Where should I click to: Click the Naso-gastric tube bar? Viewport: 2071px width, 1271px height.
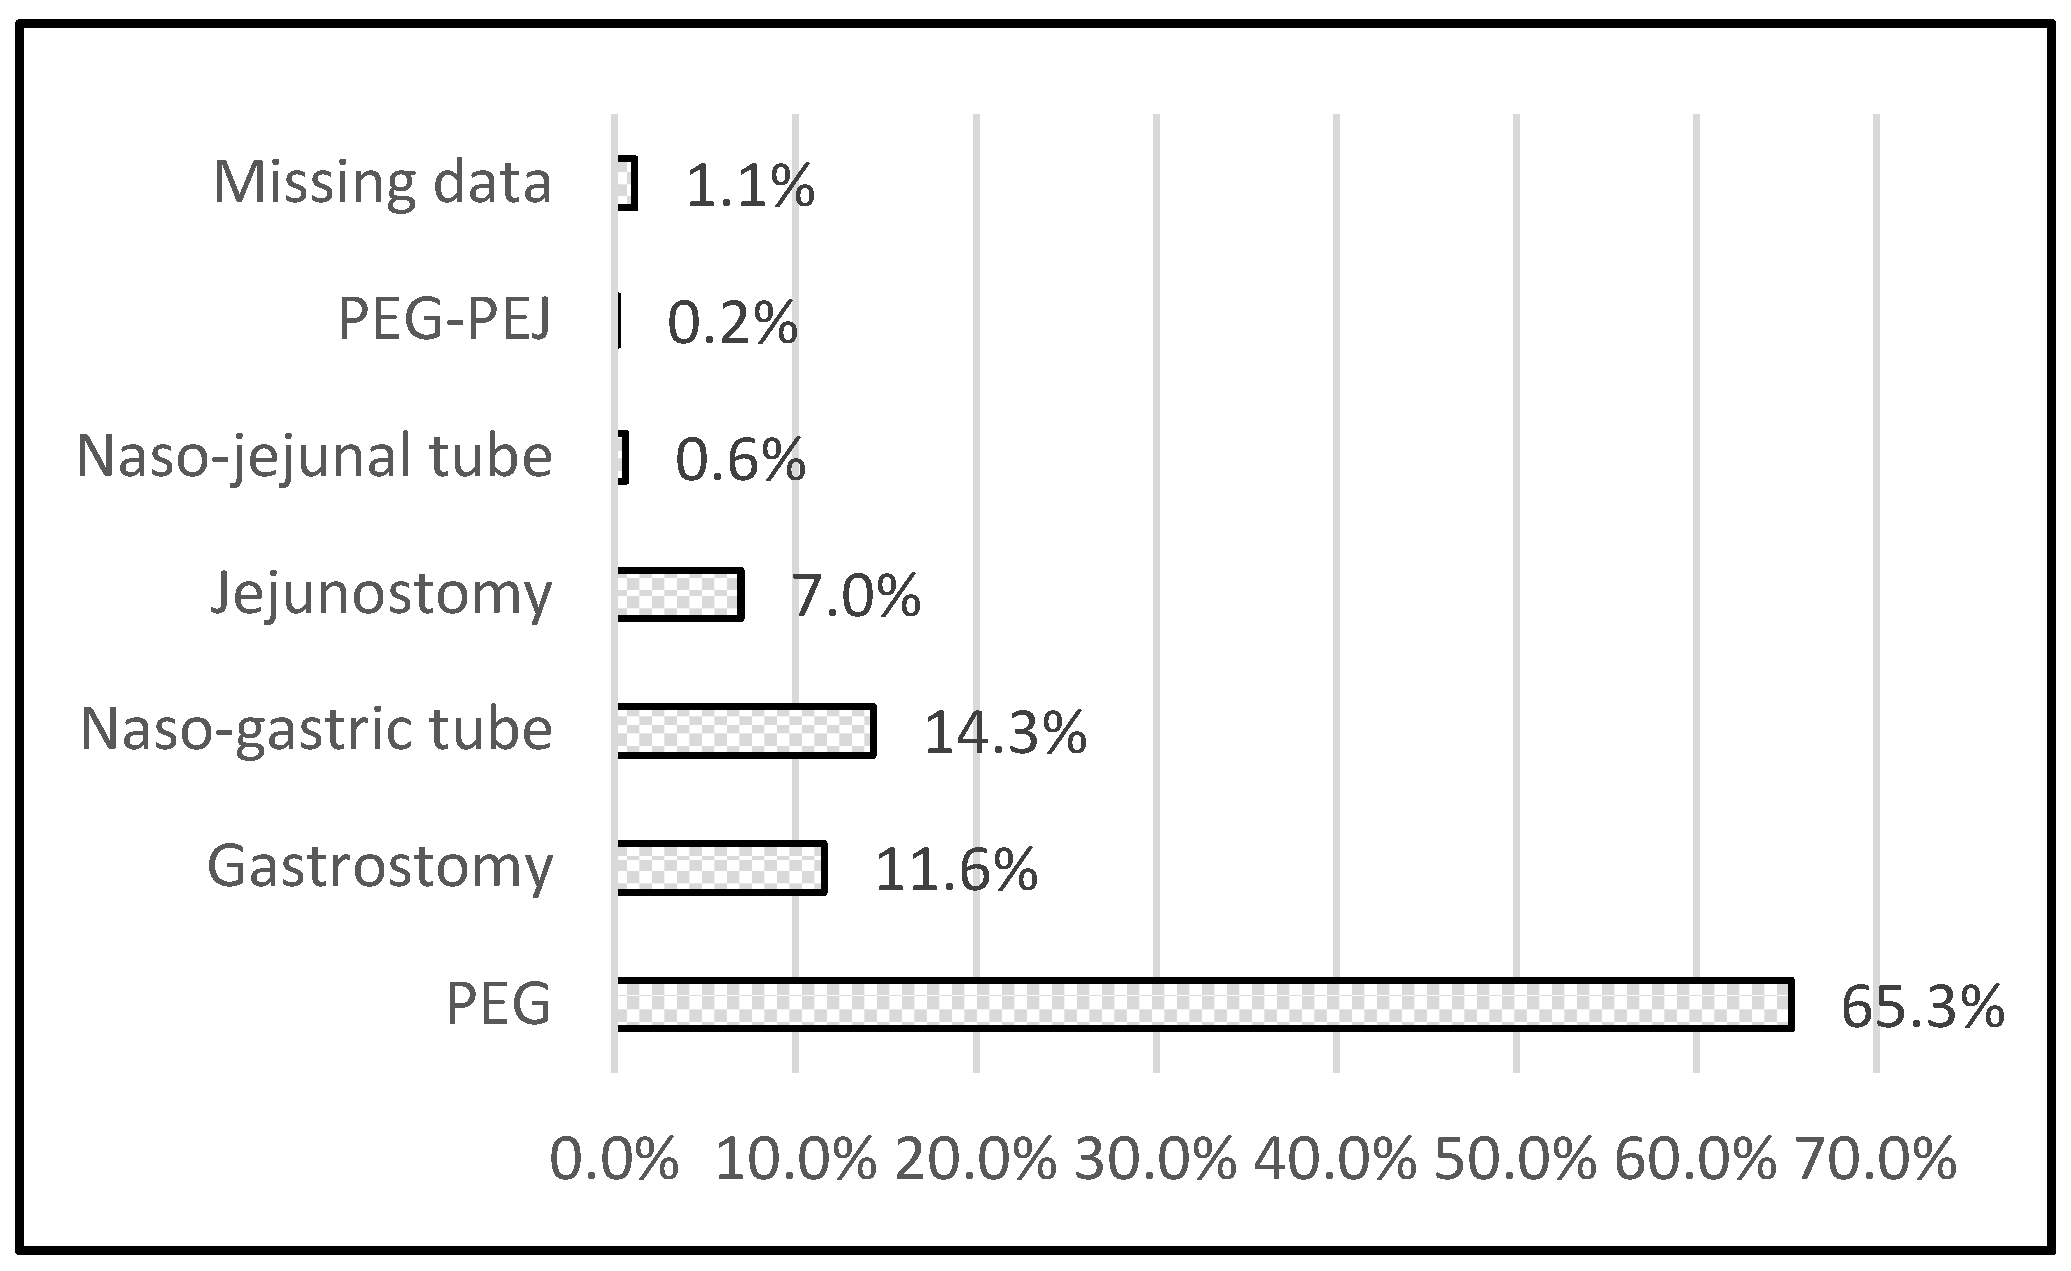click(x=746, y=731)
